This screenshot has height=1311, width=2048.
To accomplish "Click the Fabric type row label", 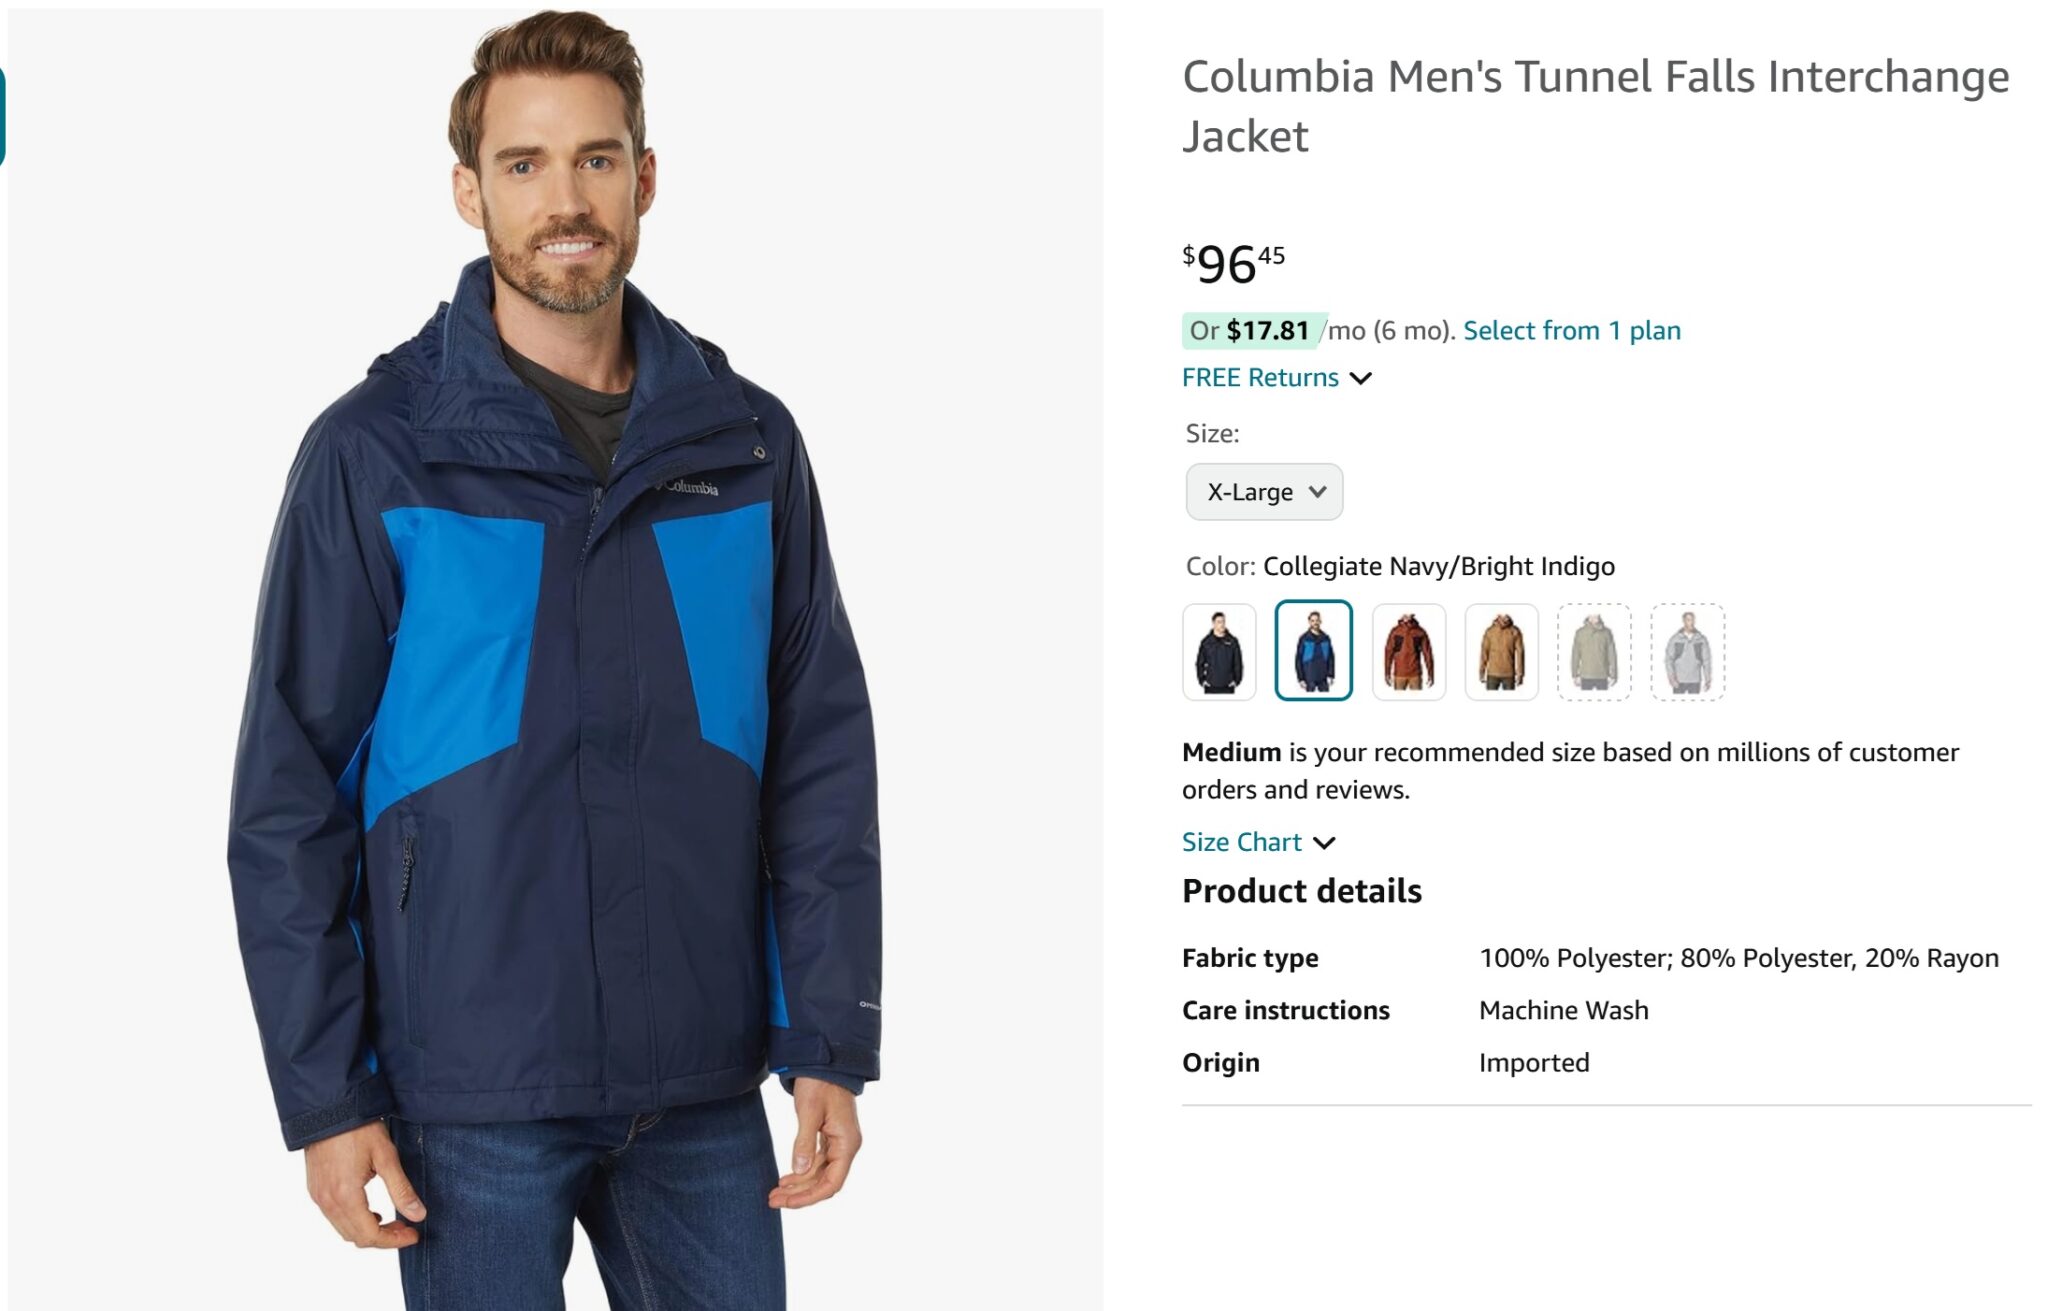I will (1250, 958).
